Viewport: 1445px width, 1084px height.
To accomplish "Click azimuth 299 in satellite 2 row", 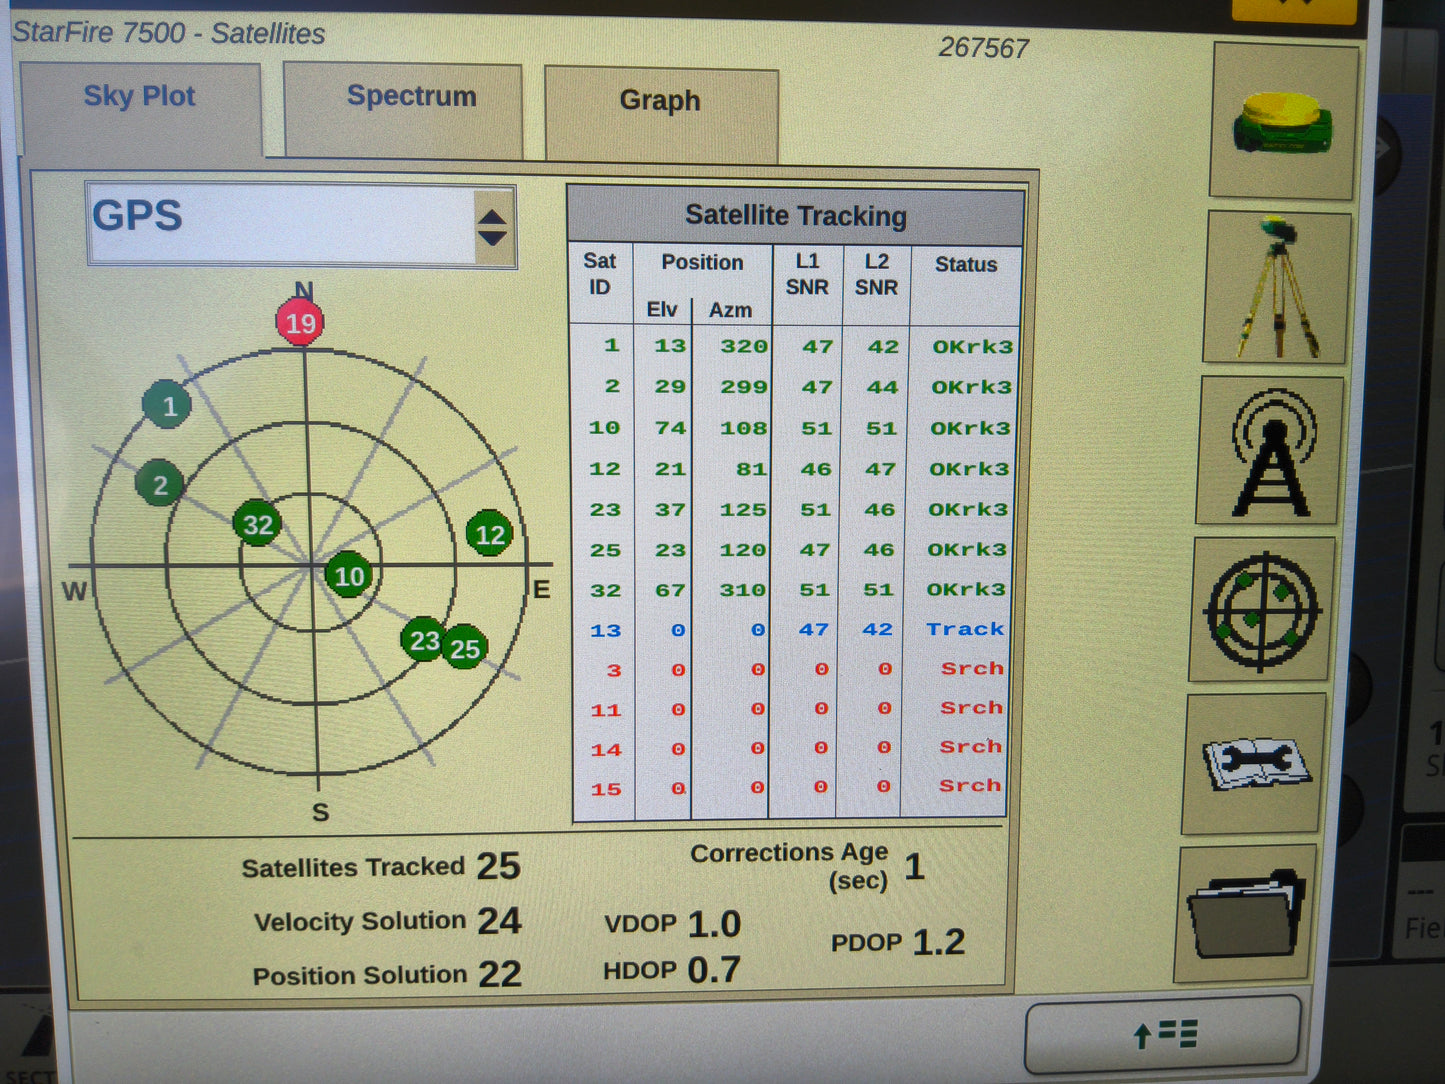I will click(x=744, y=387).
